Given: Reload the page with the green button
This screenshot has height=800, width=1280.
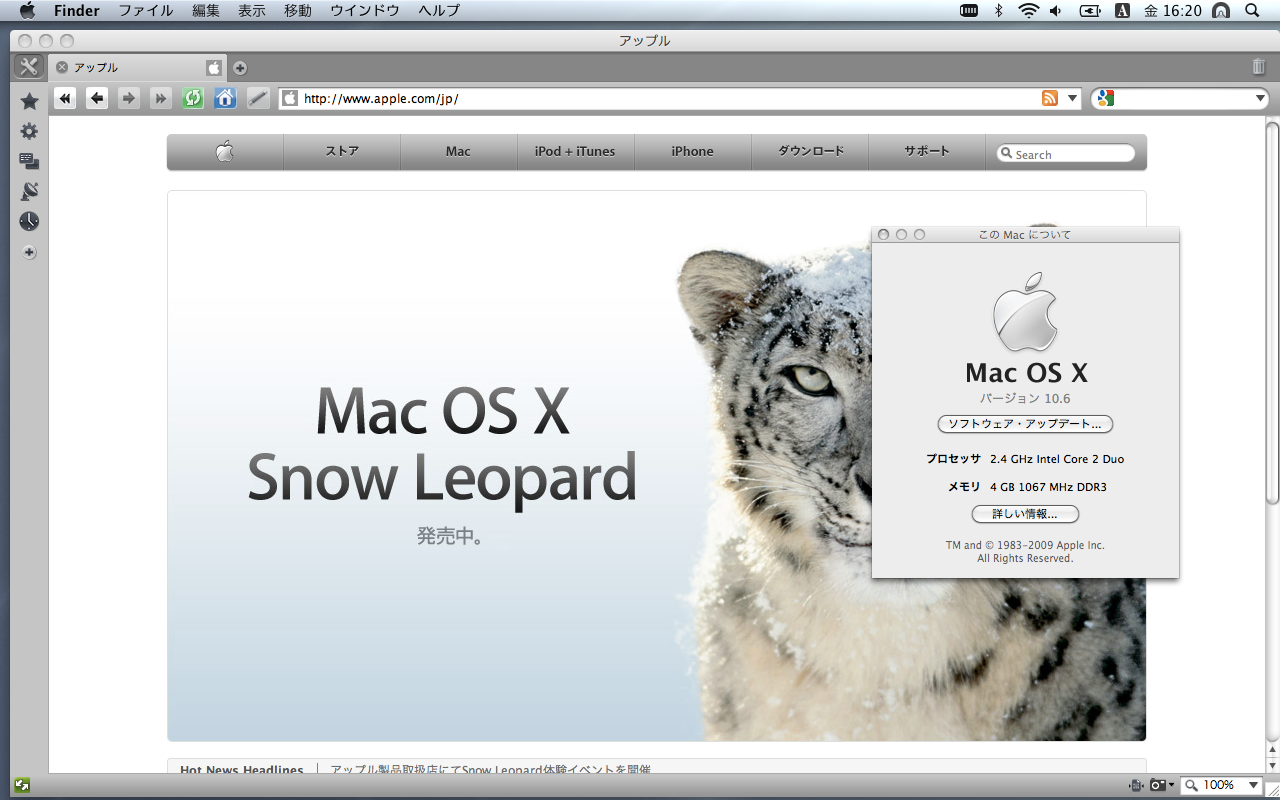Looking at the screenshot, I should (x=193, y=98).
